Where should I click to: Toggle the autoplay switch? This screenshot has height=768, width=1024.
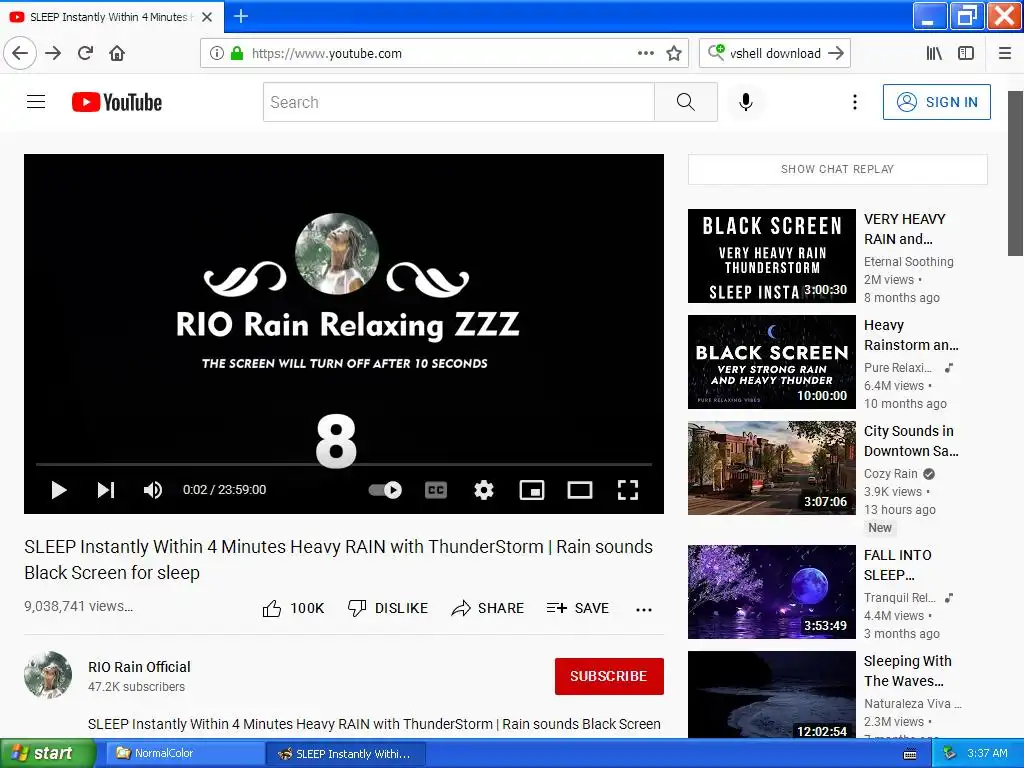pyautogui.click(x=385, y=490)
